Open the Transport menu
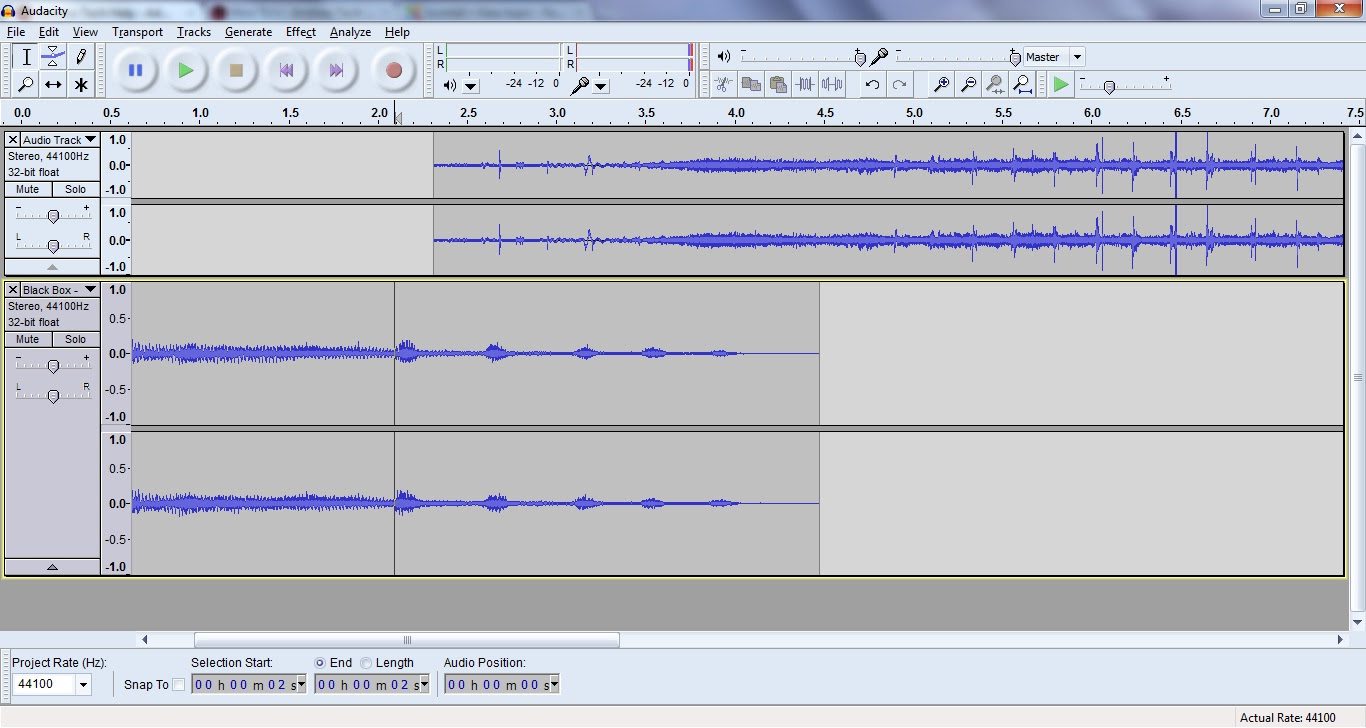Image resolution: width=1366 pixels, height=728 pixels. 137,32
